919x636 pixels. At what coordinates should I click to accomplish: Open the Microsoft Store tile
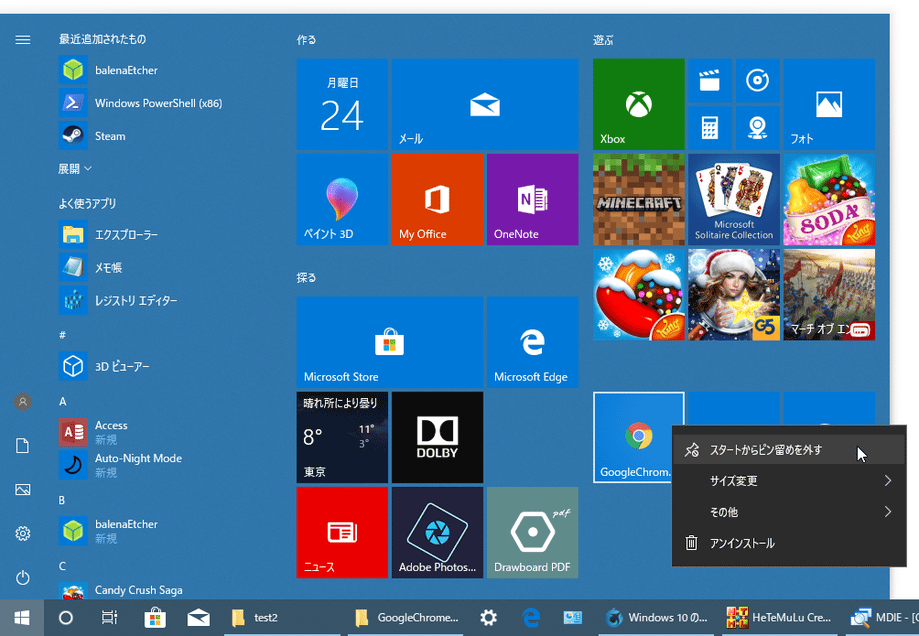tap(390, 342)
